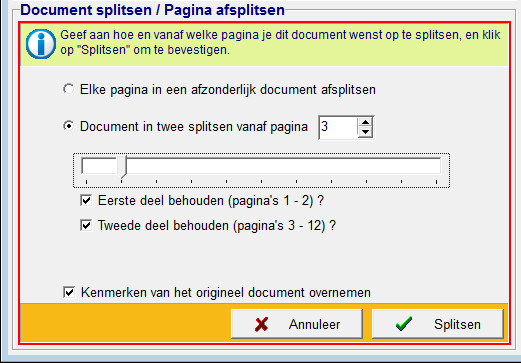Click the slider track at the middle tick mark

(x=261, y=166)
